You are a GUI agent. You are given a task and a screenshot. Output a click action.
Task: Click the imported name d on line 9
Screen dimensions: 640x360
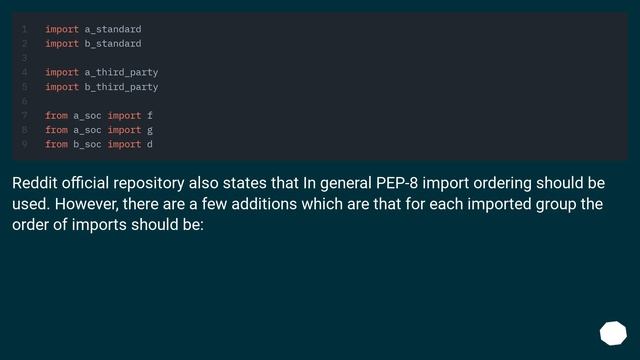[150, 144]
